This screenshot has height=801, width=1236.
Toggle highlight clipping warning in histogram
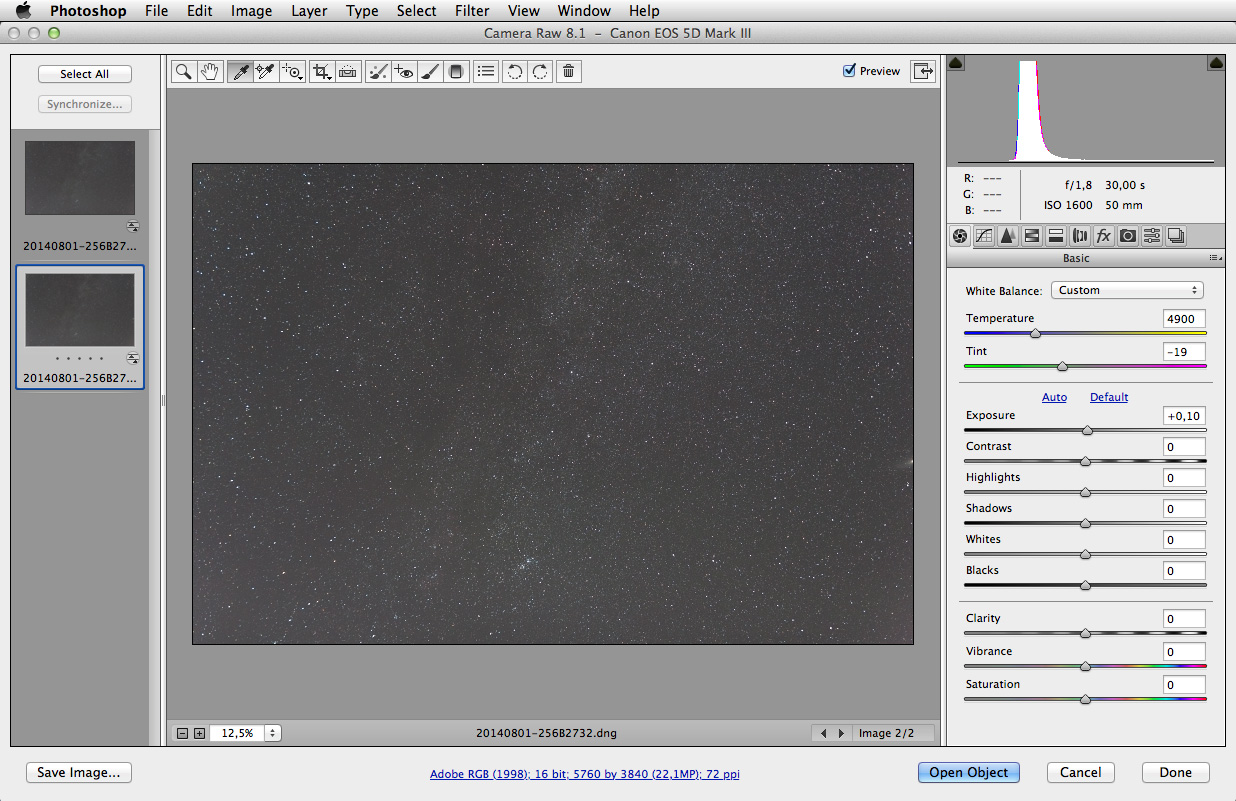pyautogui.click(x=1216, y=63)
